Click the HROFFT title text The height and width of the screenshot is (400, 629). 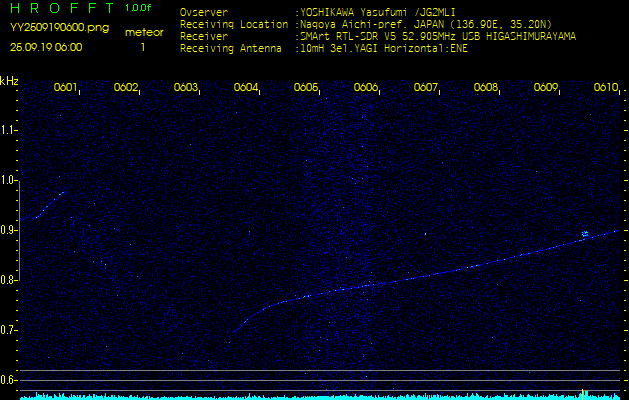[x=61, y=8]
